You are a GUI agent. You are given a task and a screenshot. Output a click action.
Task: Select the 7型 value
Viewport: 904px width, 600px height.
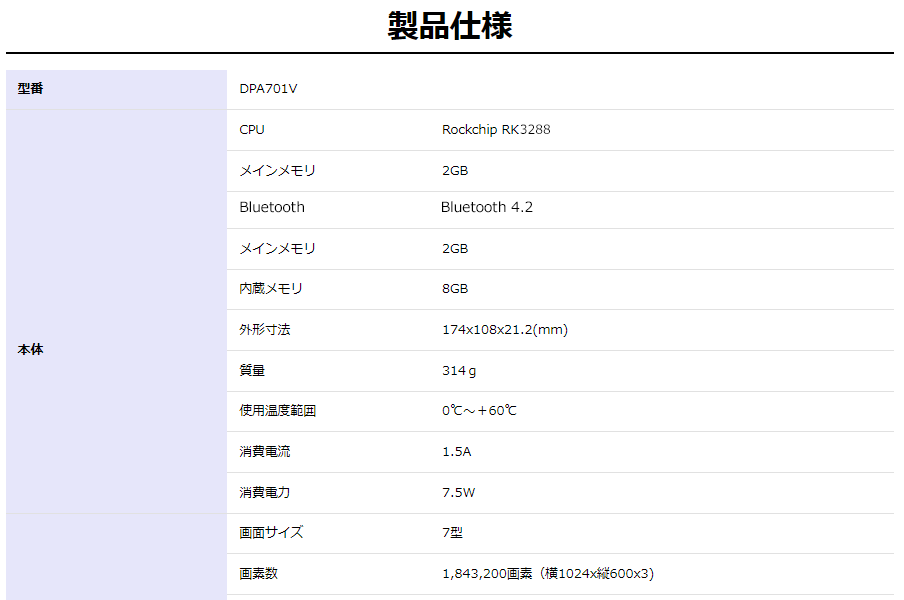tap(452, 533)
